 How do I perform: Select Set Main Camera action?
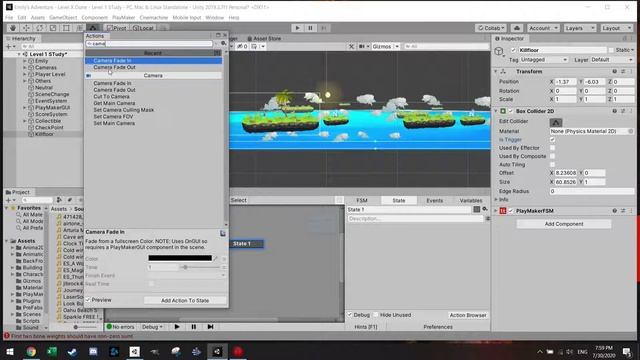[x=114, y=123]
